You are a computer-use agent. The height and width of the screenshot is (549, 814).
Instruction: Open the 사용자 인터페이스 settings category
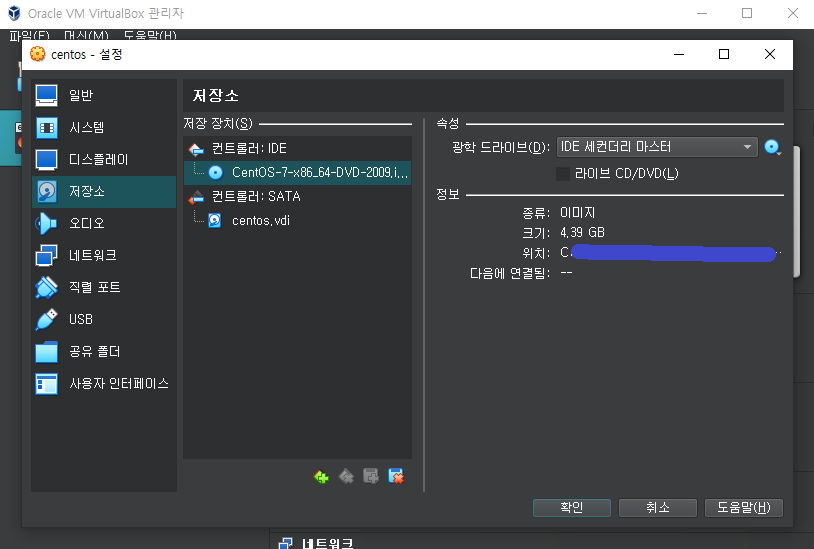(x=104, y=384)
